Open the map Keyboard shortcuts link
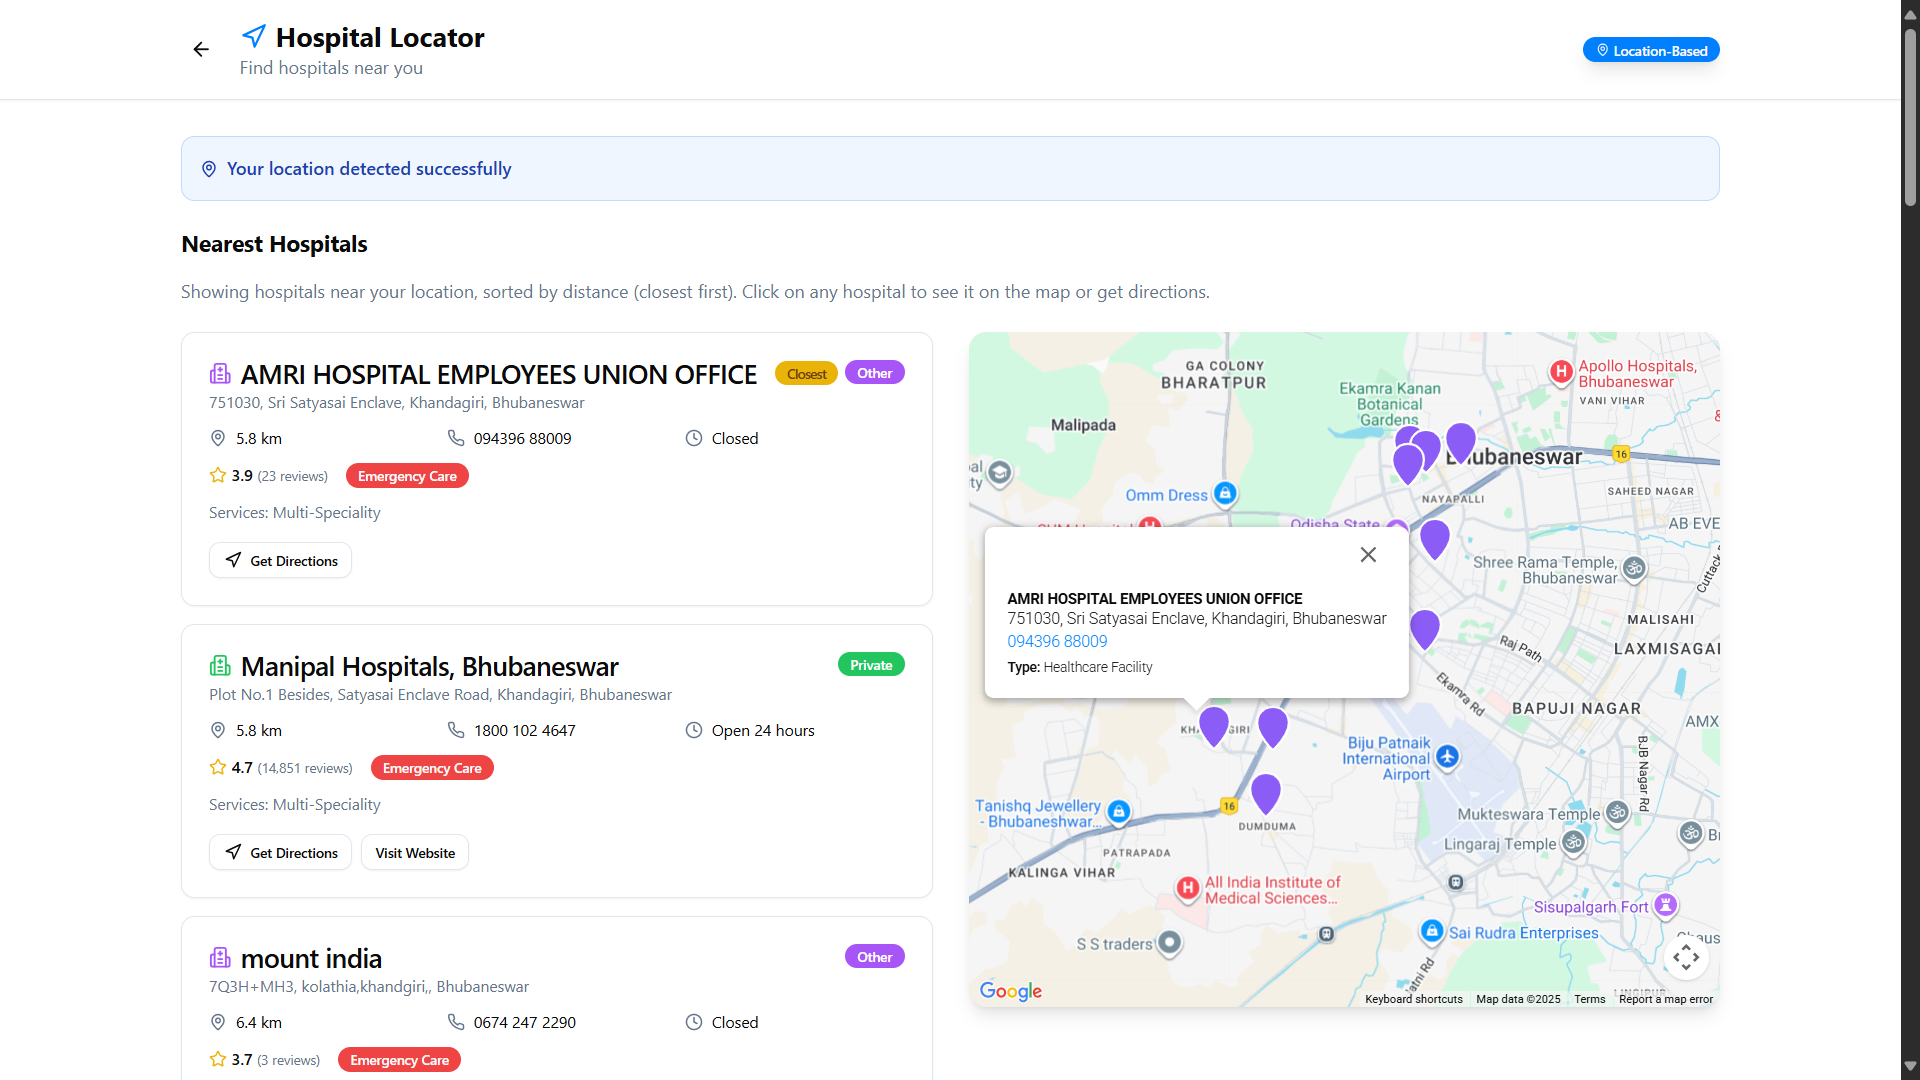Viewport: 1920px width, 1080px height. click(1413, 999)
